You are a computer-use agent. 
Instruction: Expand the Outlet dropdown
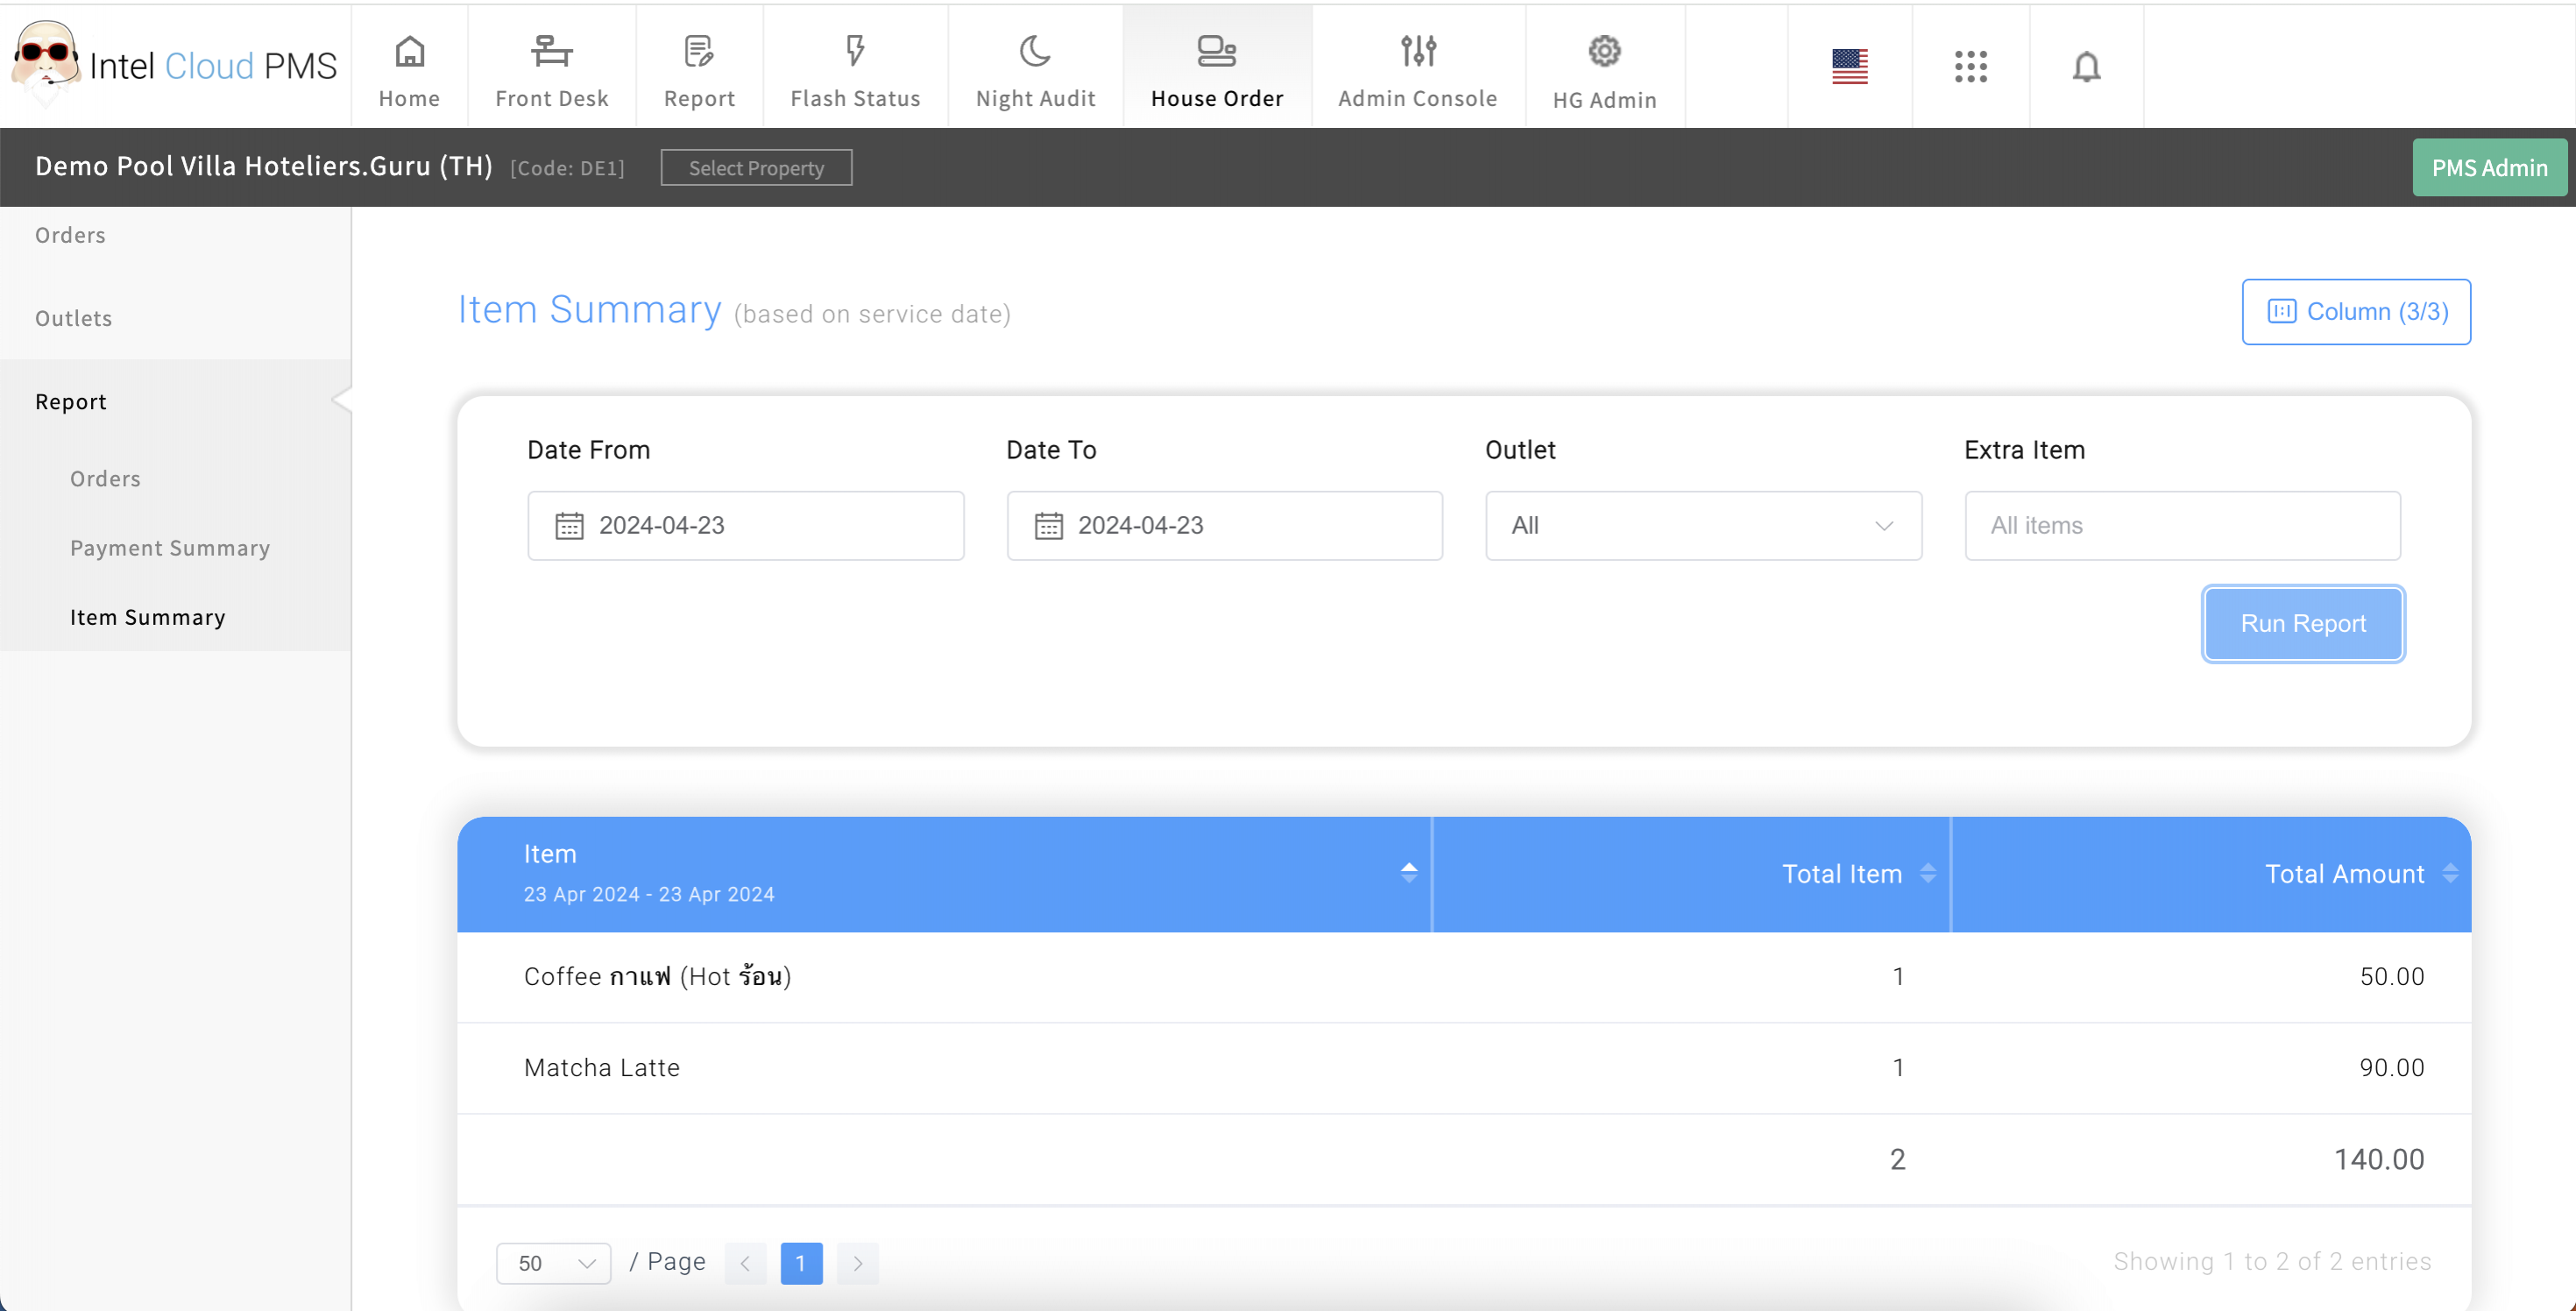(1703, 525)
